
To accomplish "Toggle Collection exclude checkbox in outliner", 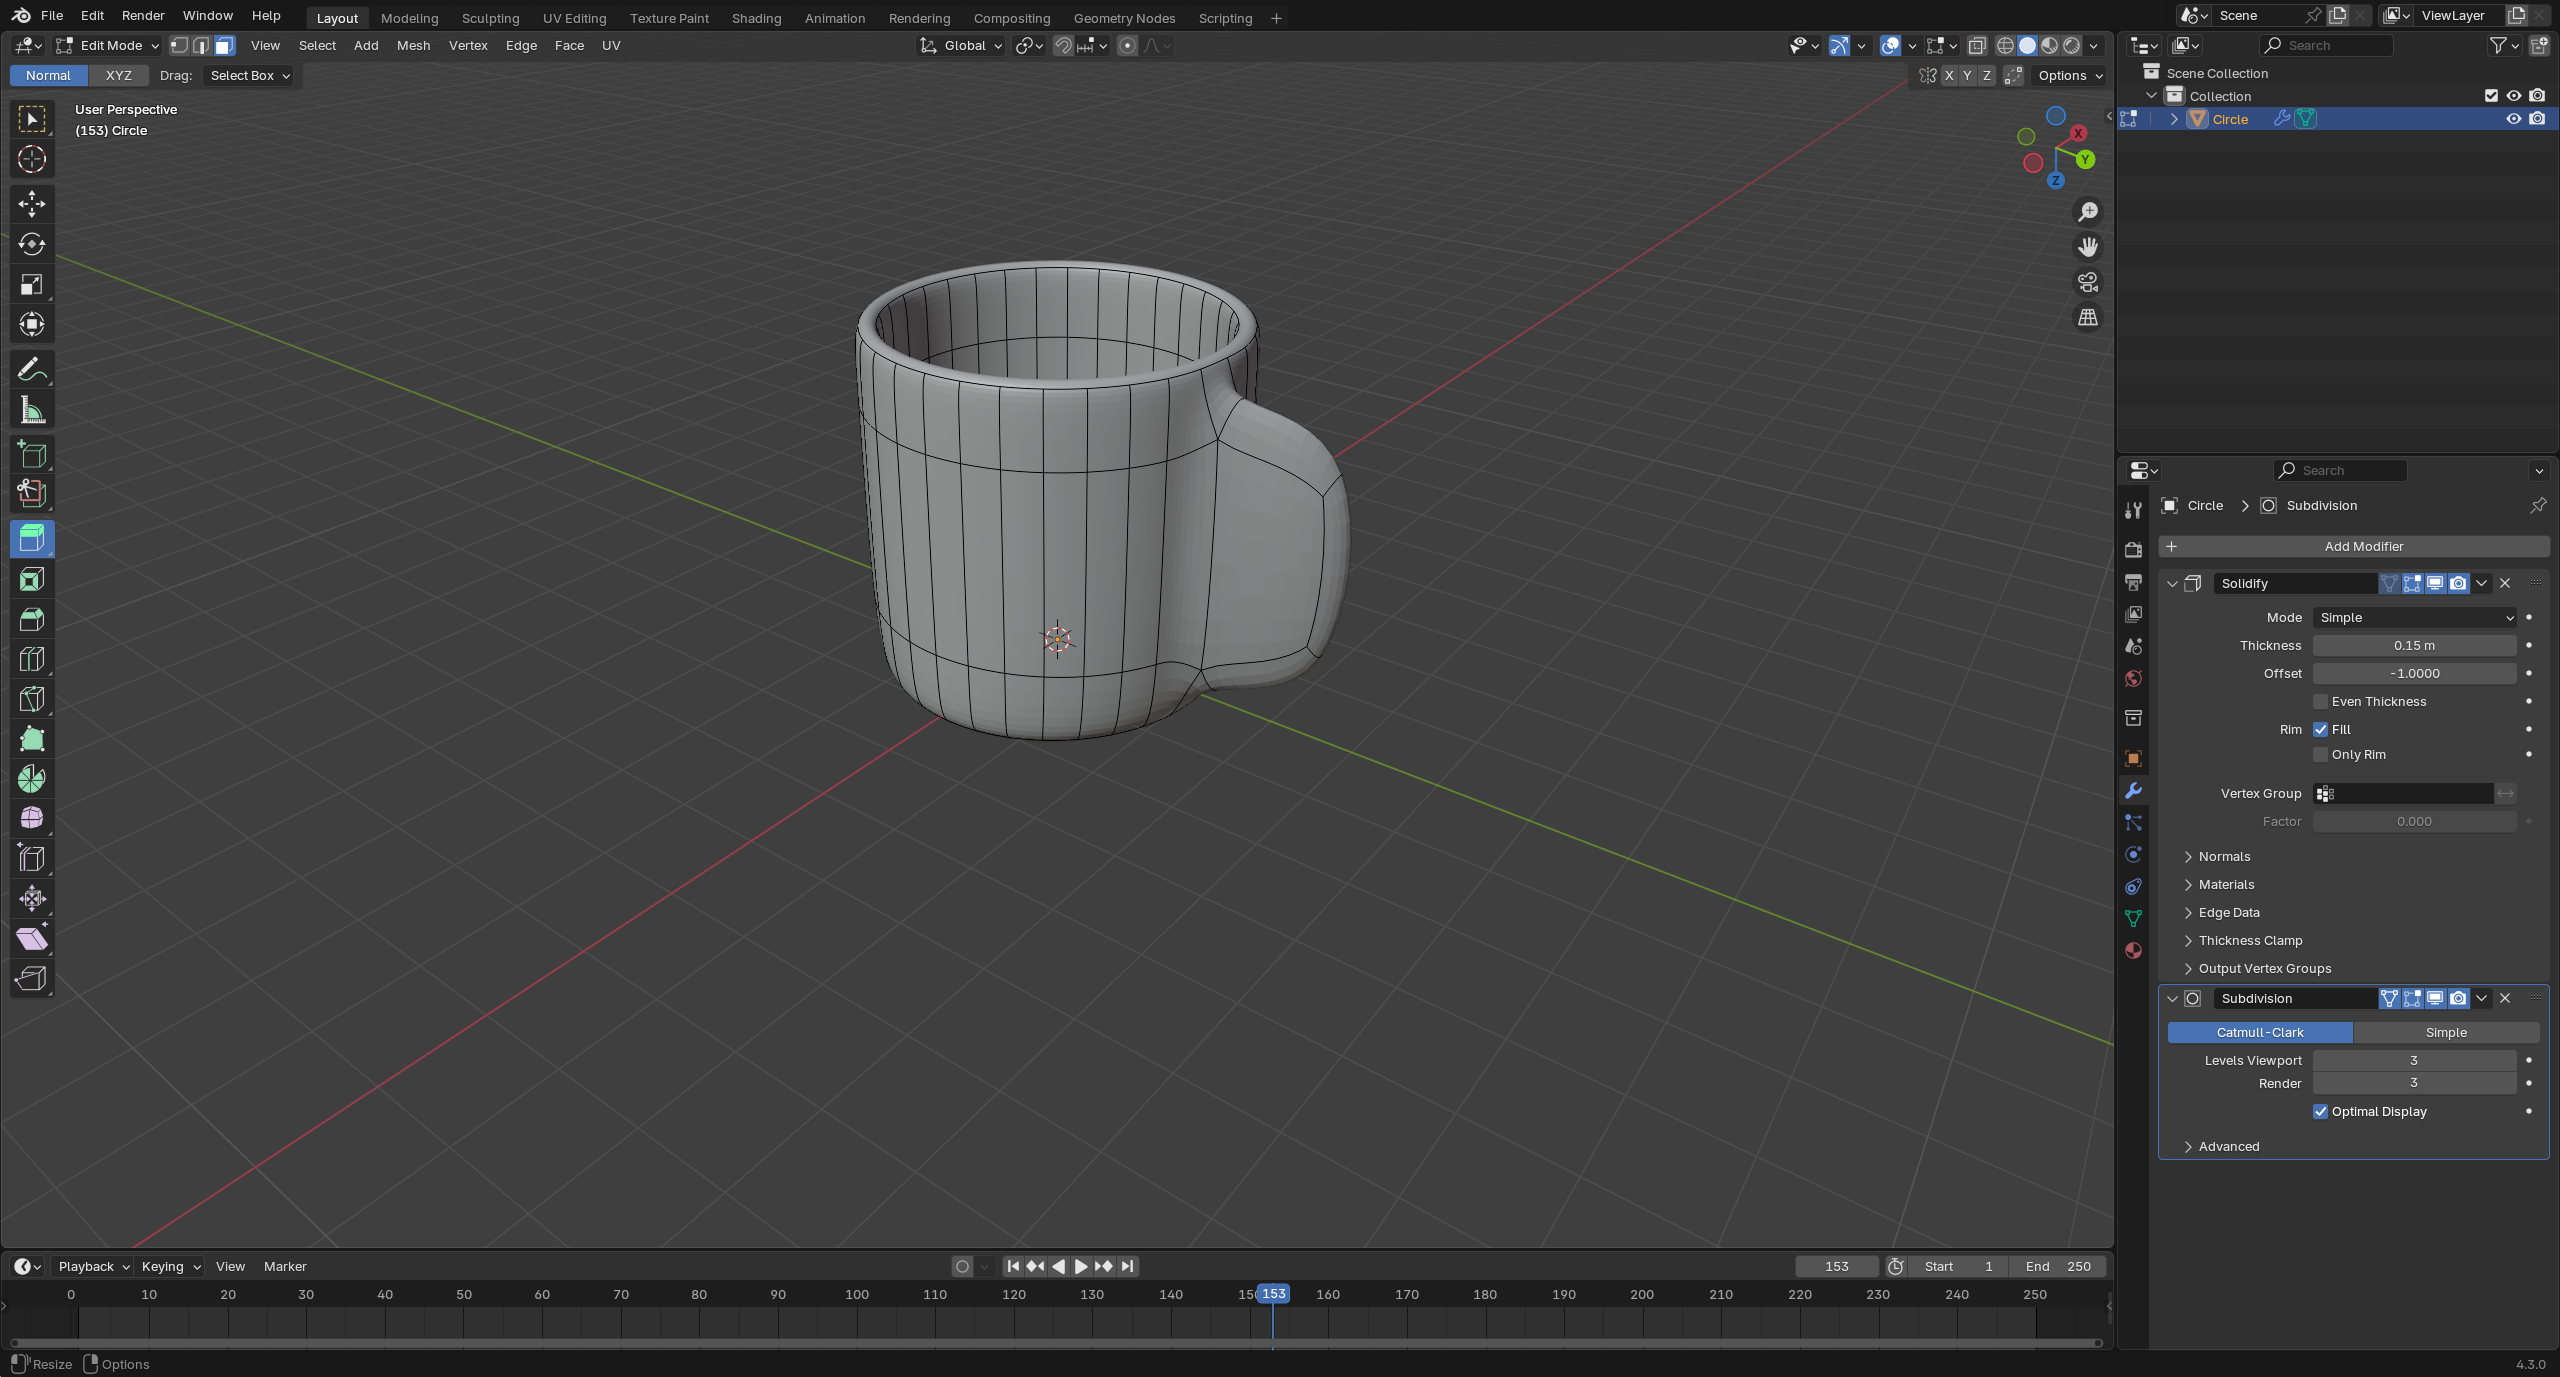I will click(x=2491, y=95).
